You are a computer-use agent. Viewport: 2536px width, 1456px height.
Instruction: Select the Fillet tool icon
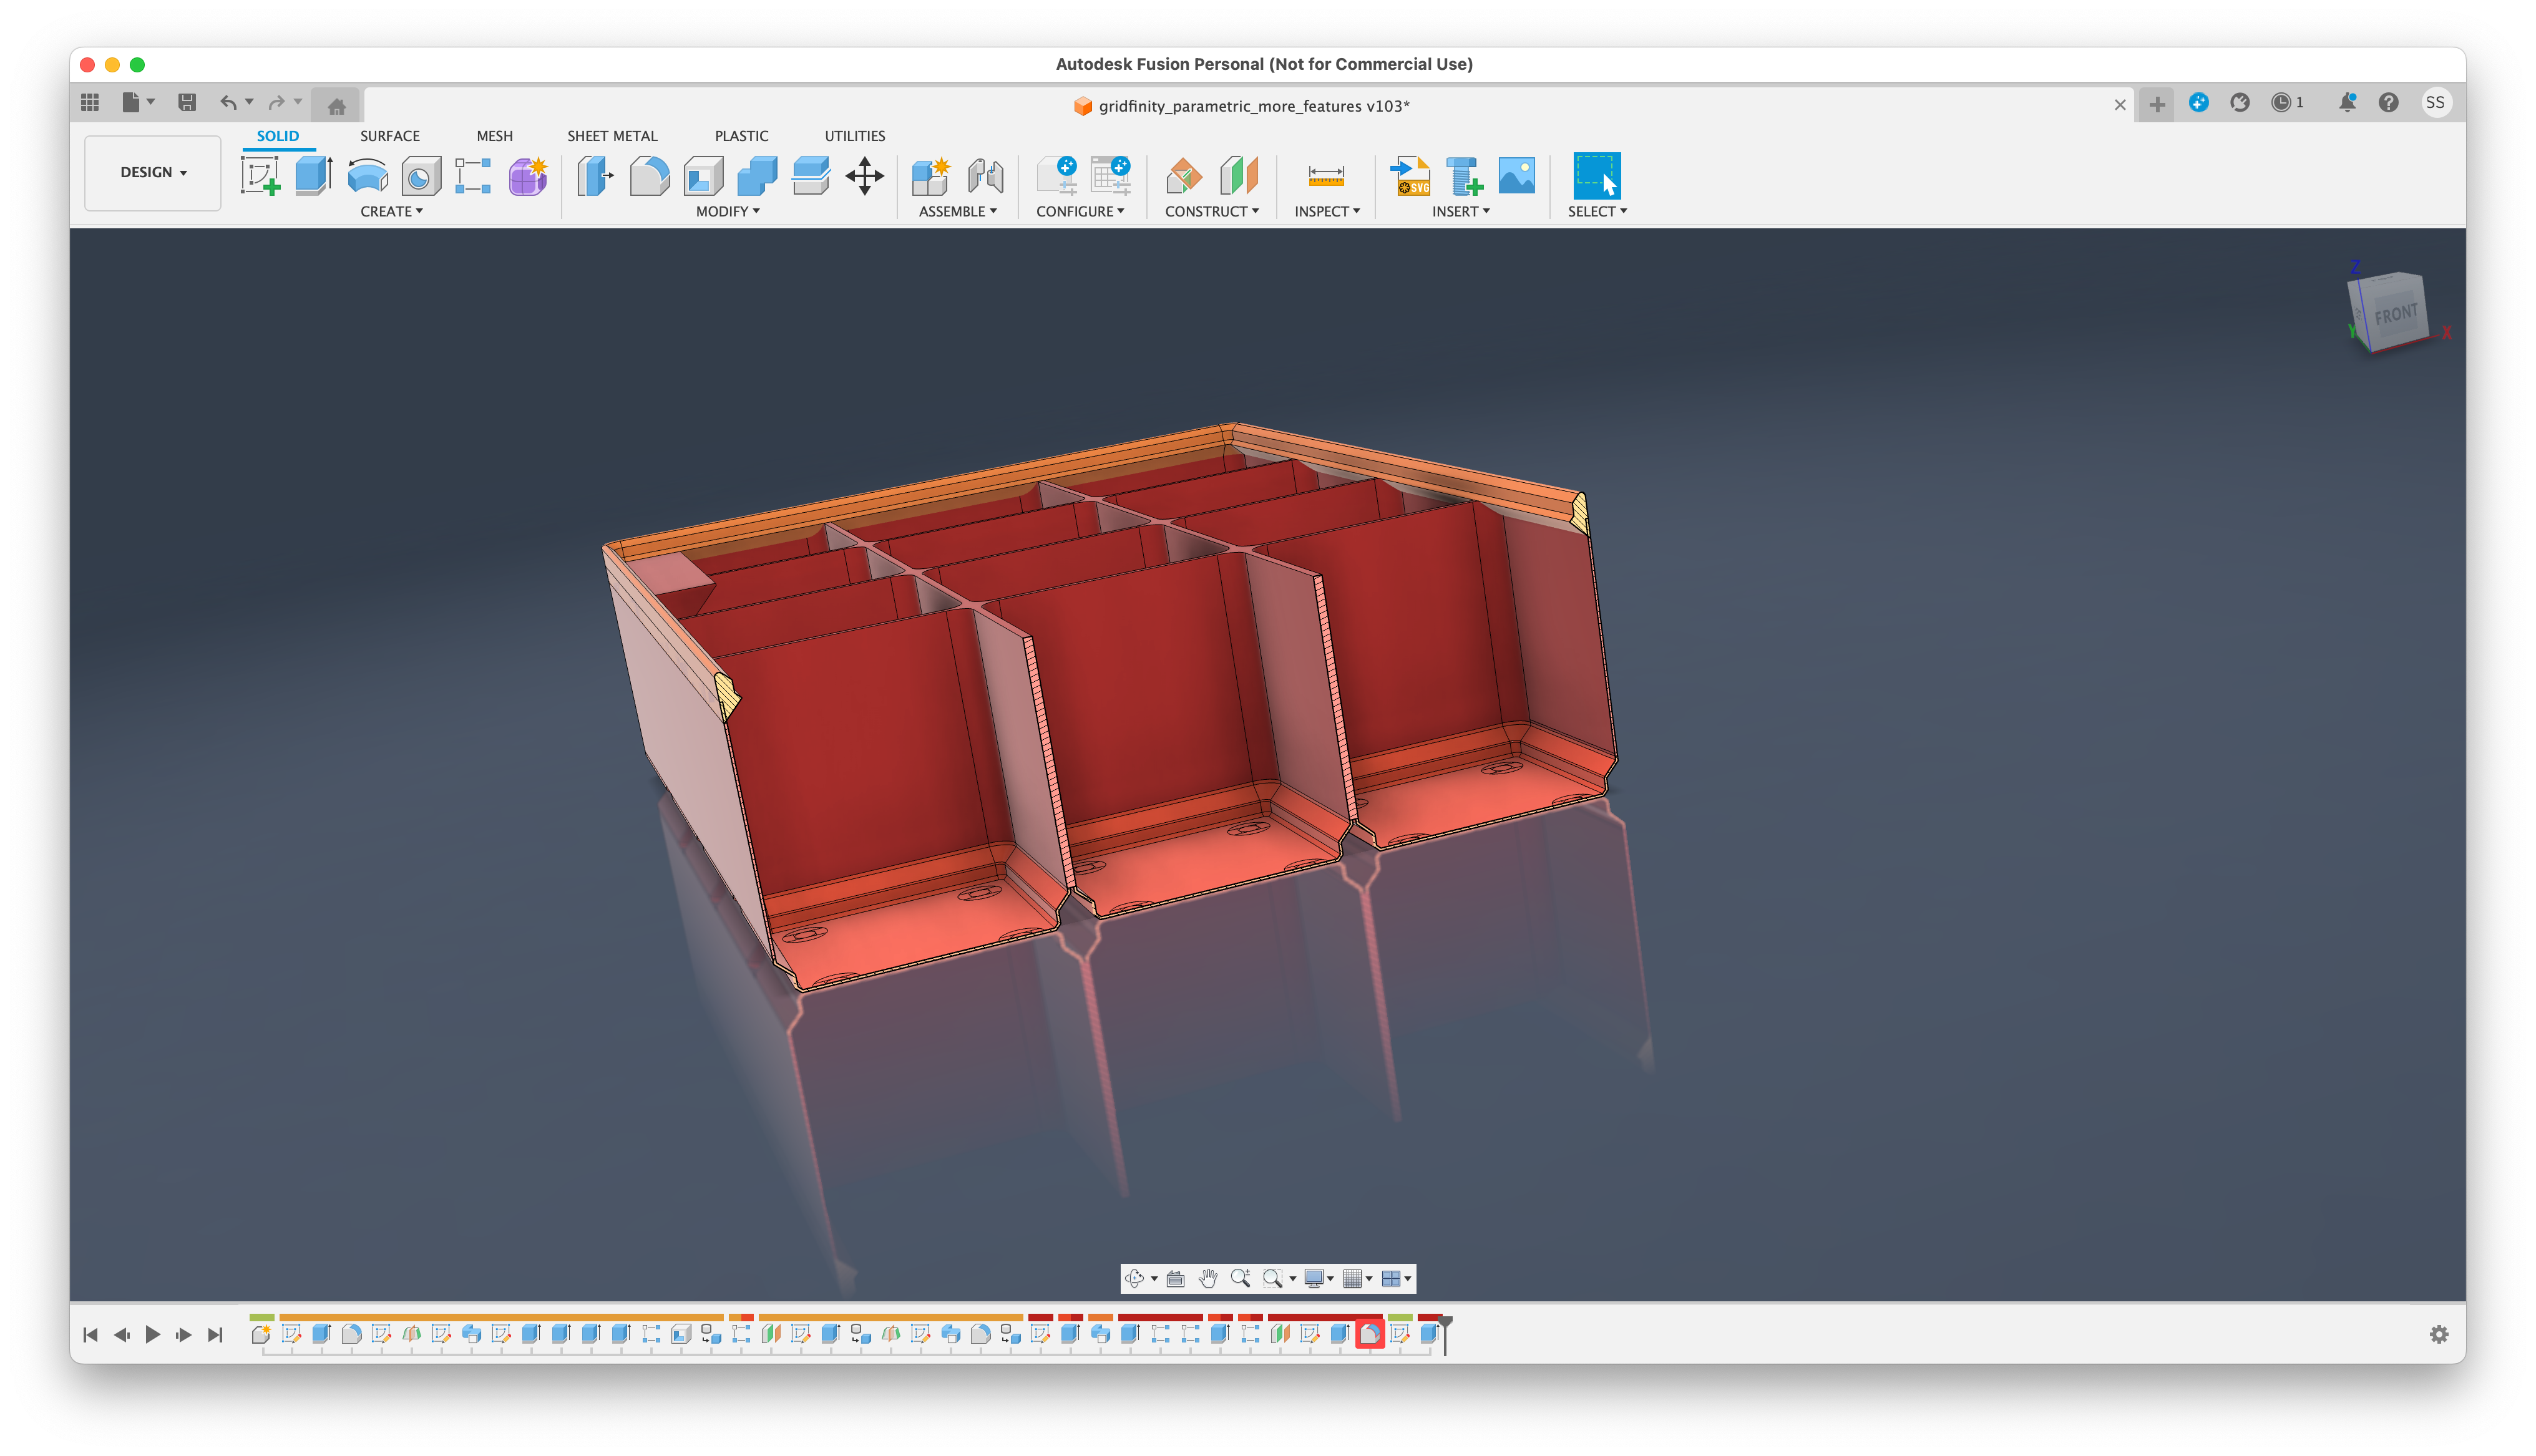click(650, 176)
